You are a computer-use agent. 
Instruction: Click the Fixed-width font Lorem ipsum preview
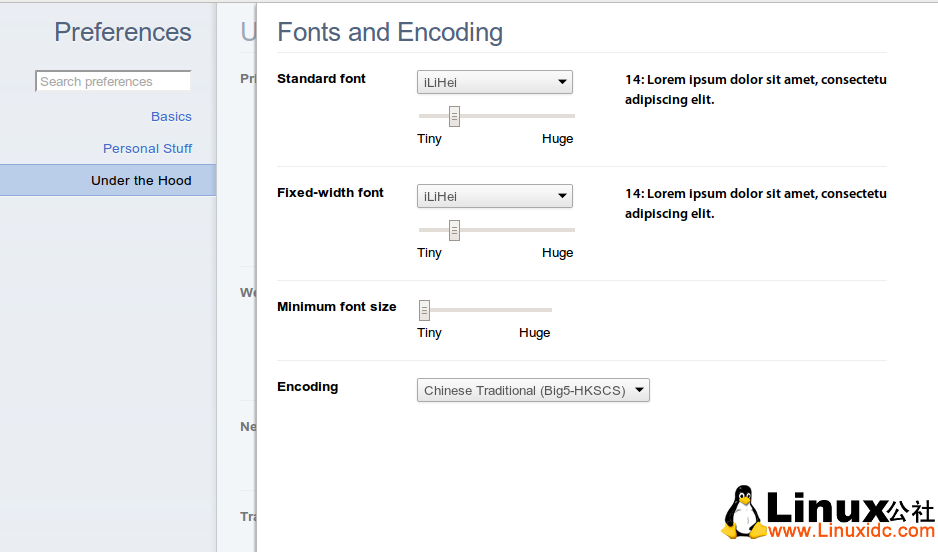click(x=755, y=204)
